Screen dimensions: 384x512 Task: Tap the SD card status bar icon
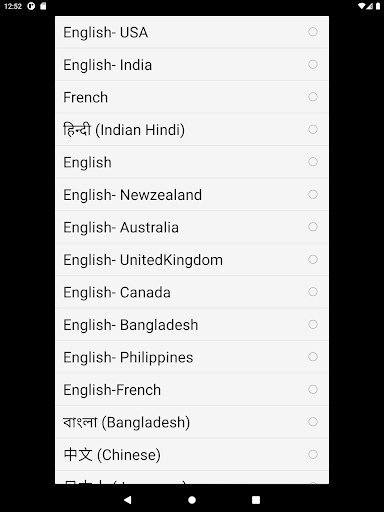click(43, 6)
